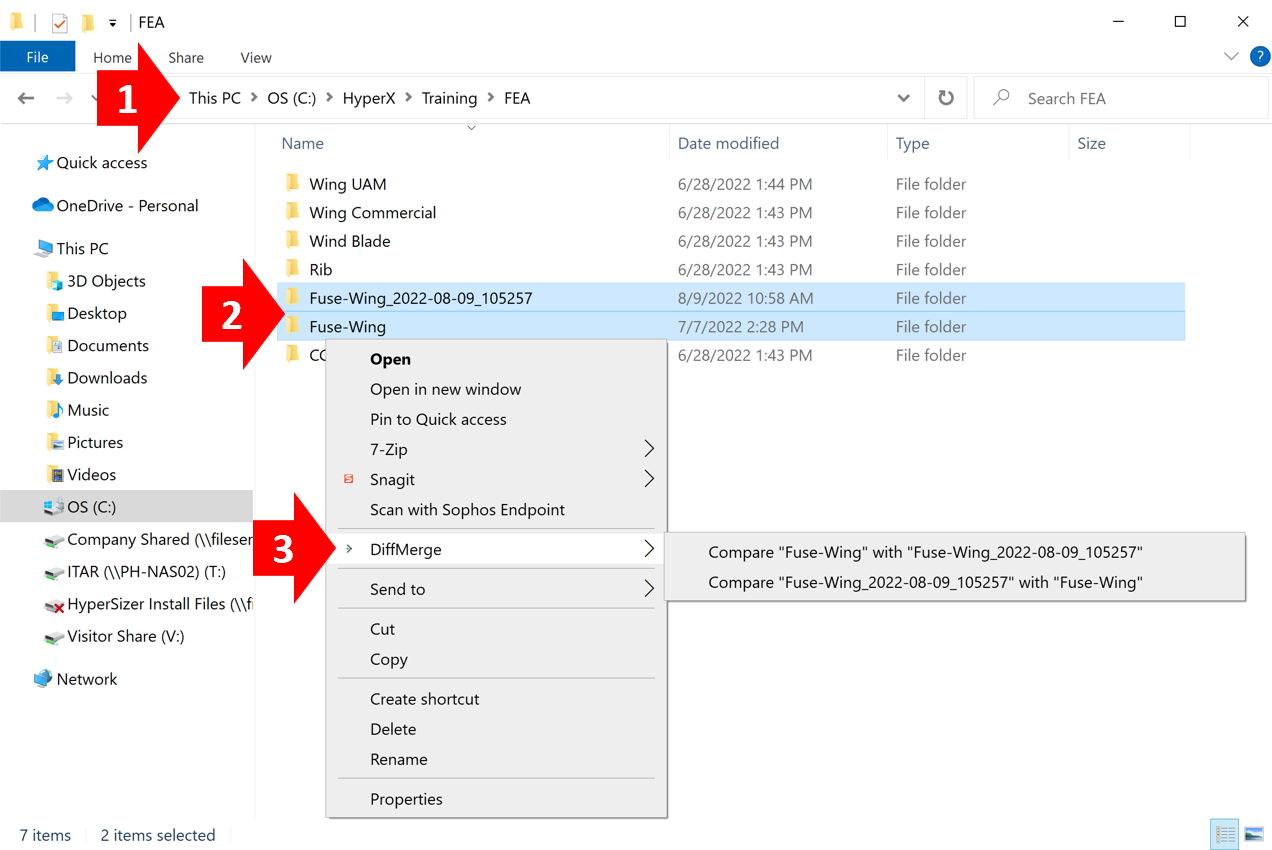Viewport: 1272px width, 850px height.
Task: Open Network in navigation pane
Action: (87, 679)
